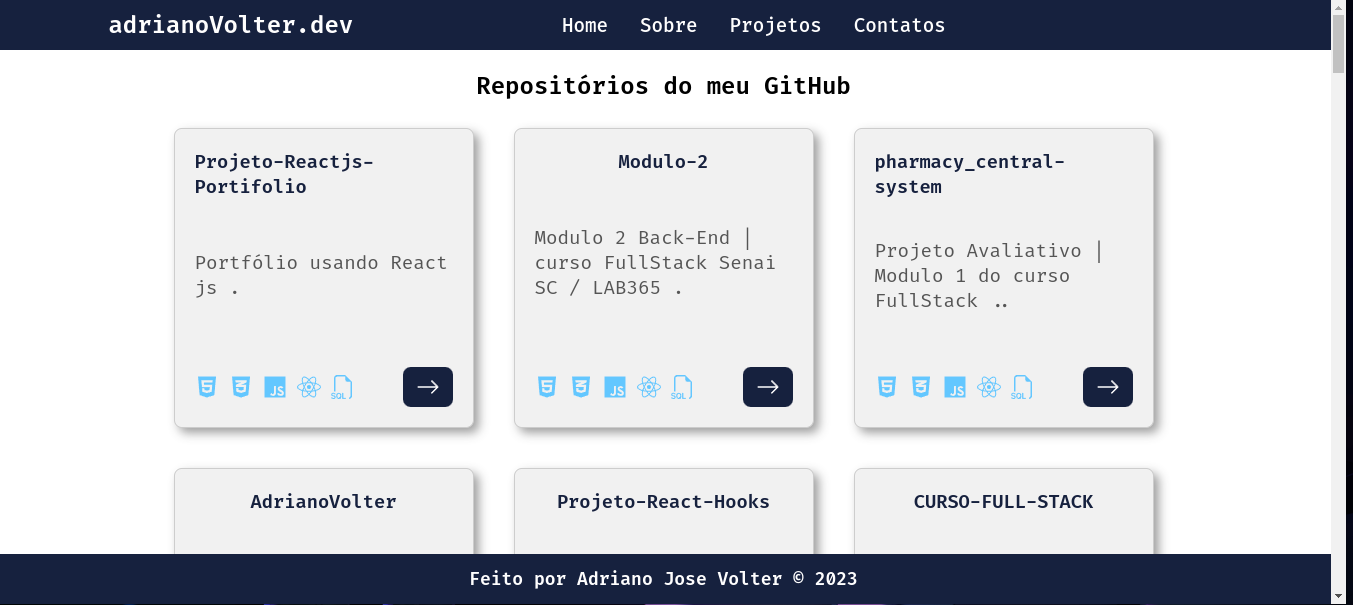Viewport: 1353px width, 605px height.
Task: Navigate to the Projetos section
Action: click(775, 25)
